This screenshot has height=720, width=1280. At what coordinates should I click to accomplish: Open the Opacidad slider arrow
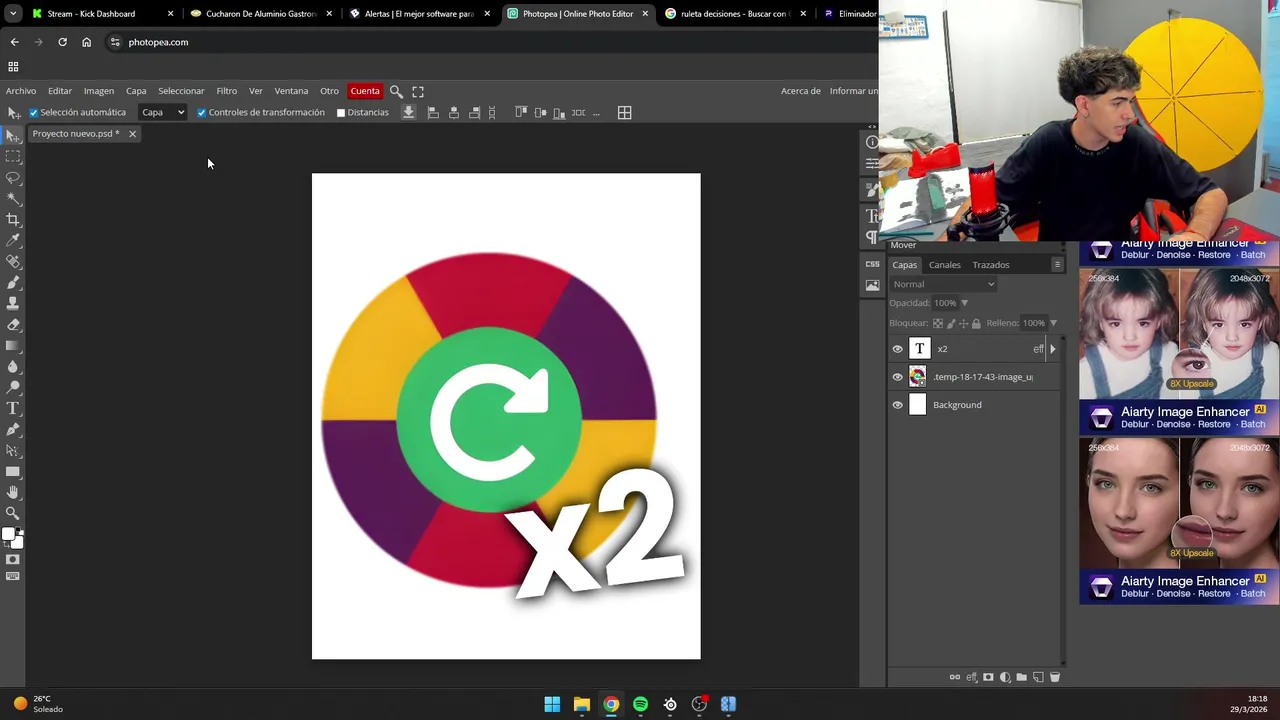964,303
